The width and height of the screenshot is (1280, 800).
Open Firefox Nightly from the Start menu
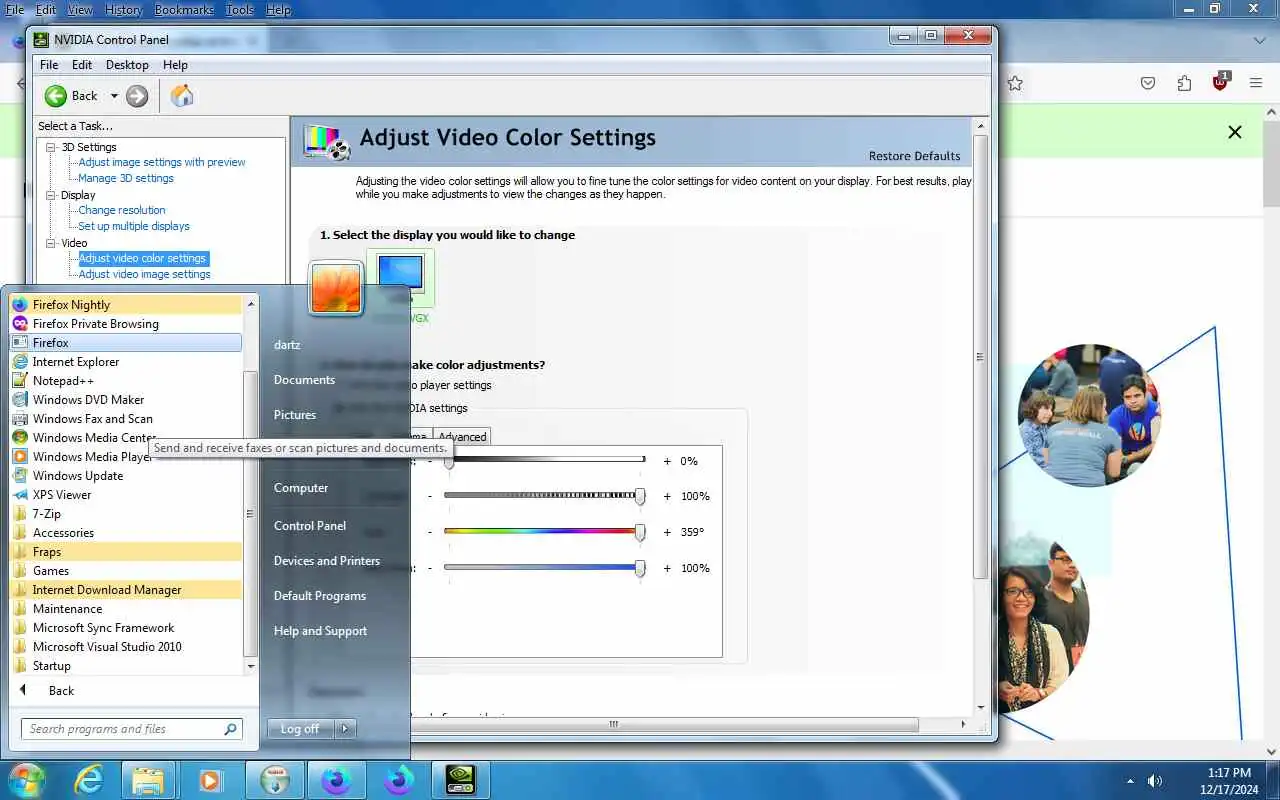[126, 305]
